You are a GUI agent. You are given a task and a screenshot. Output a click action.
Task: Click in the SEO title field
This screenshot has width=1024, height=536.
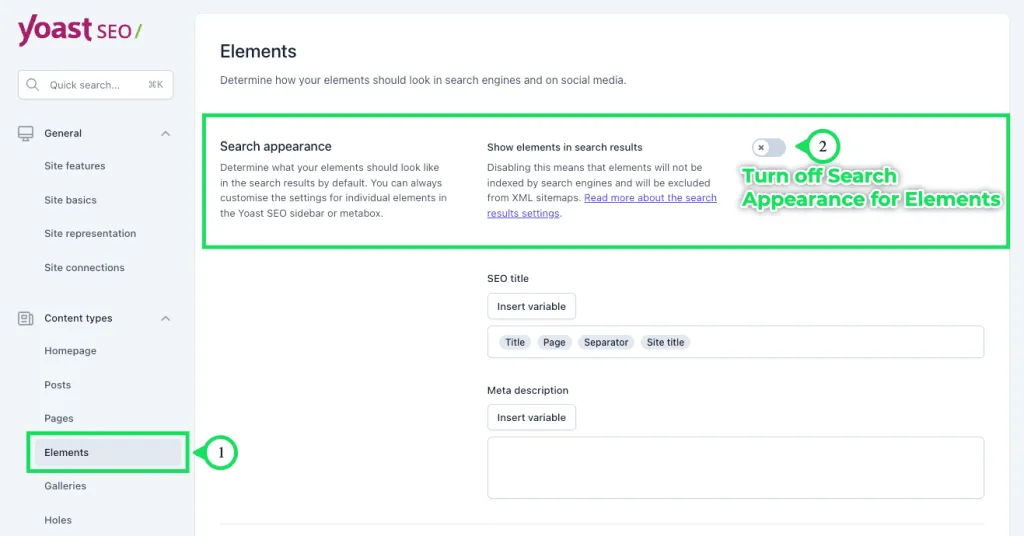pos(735,342)
